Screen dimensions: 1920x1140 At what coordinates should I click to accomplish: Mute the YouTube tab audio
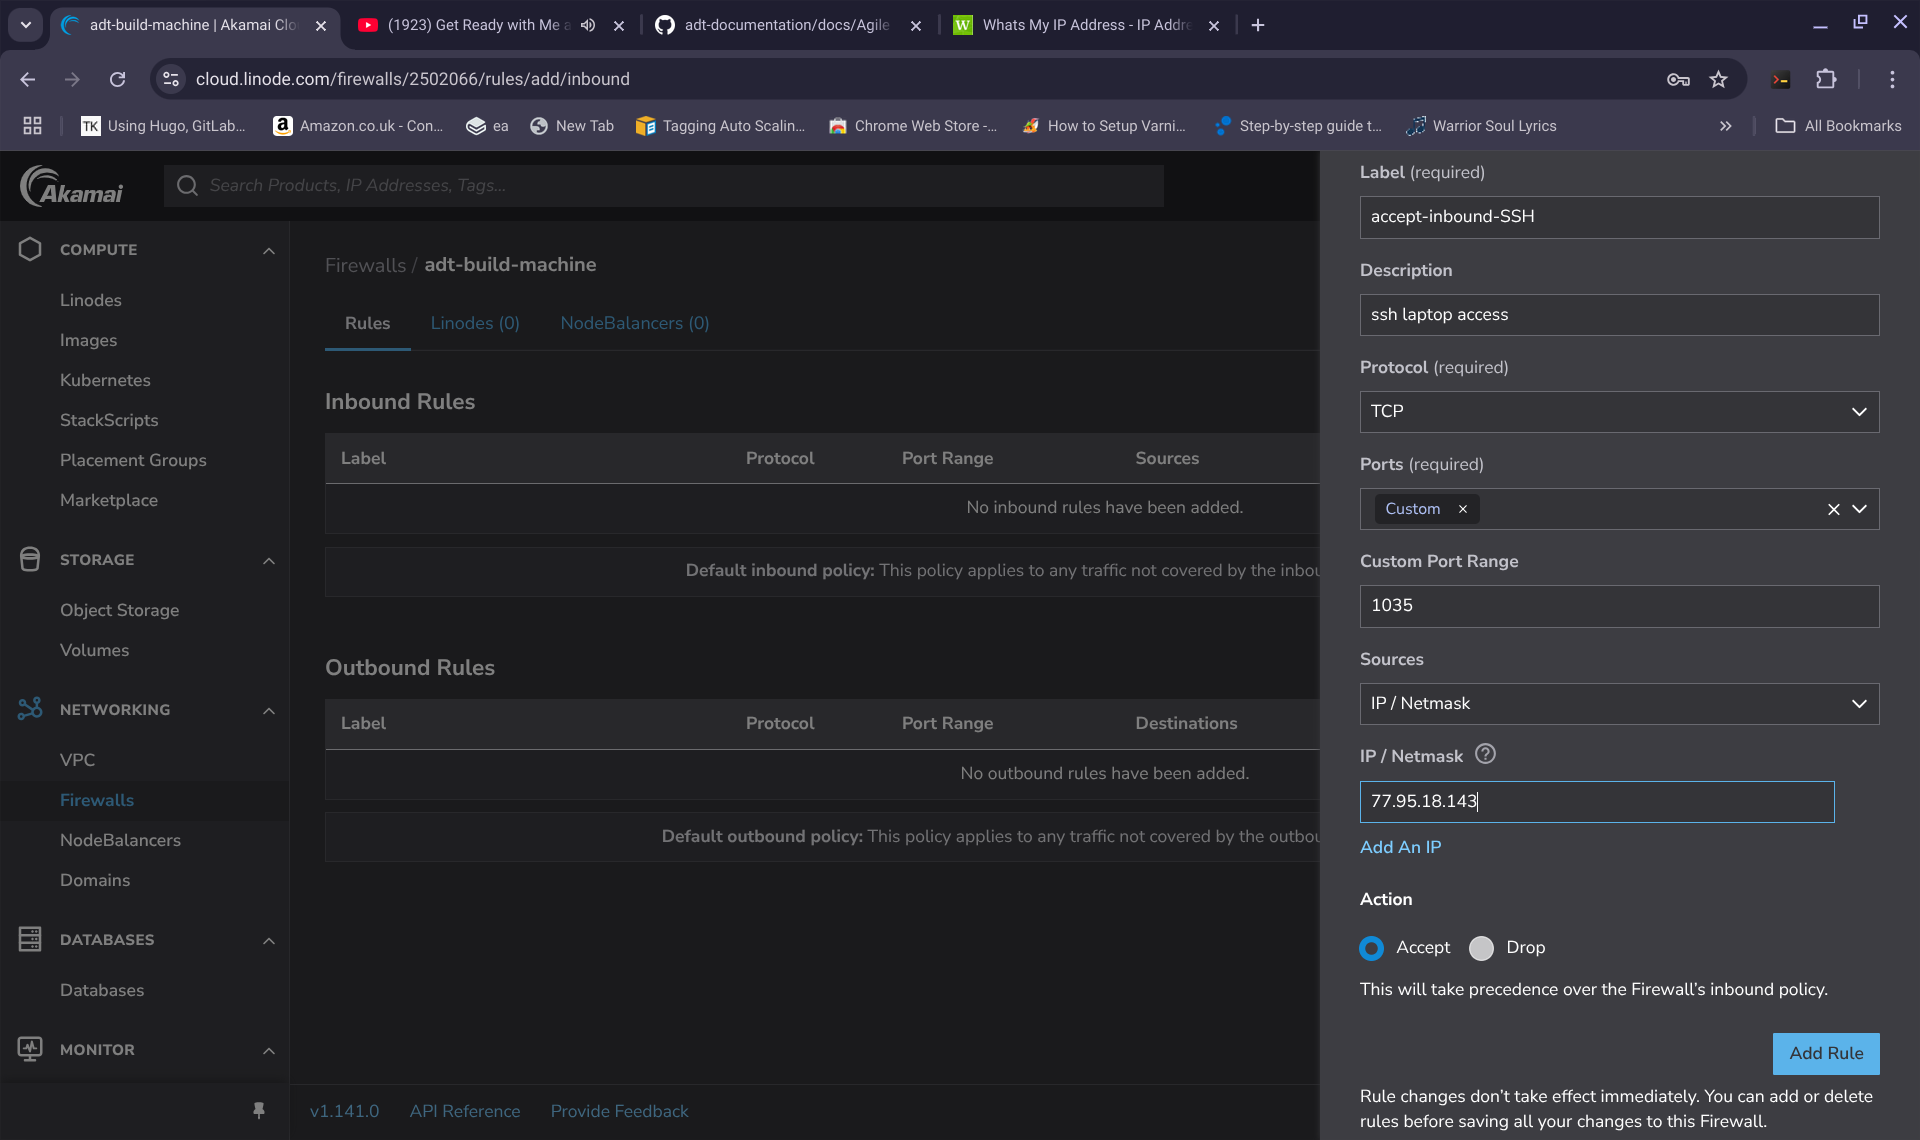point(588,25)
